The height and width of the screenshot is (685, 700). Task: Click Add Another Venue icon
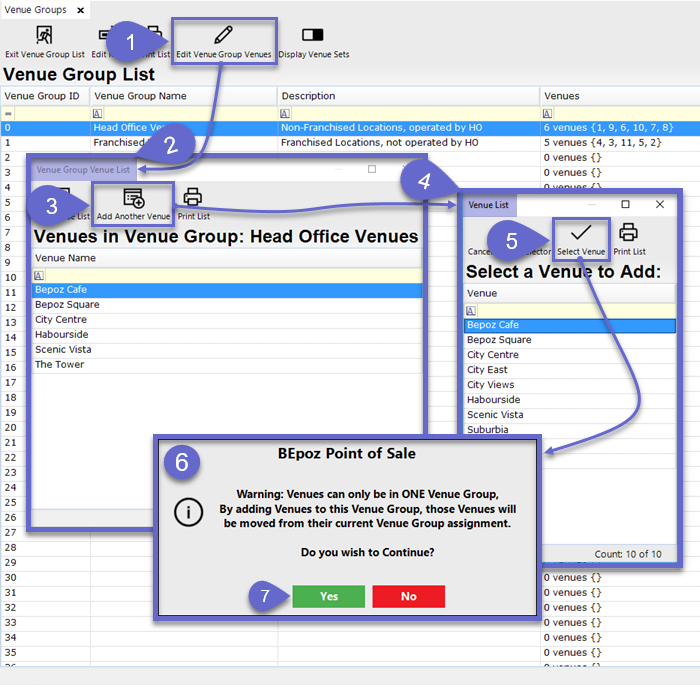(133, 197)
